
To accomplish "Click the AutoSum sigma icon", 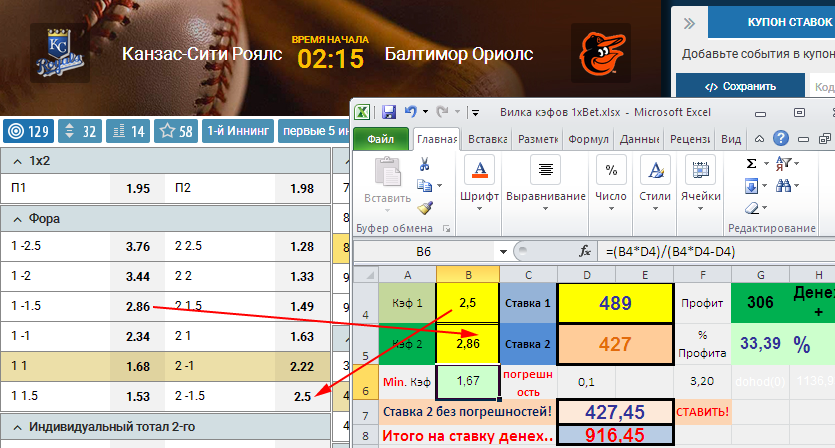I will tap(751, 164).
